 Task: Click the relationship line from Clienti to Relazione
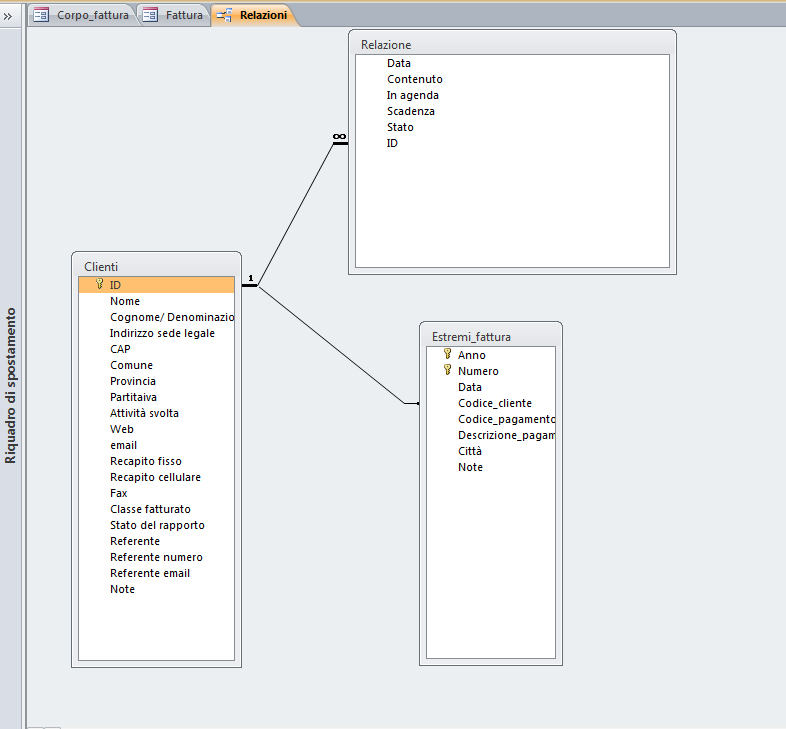tap(296, 215)
